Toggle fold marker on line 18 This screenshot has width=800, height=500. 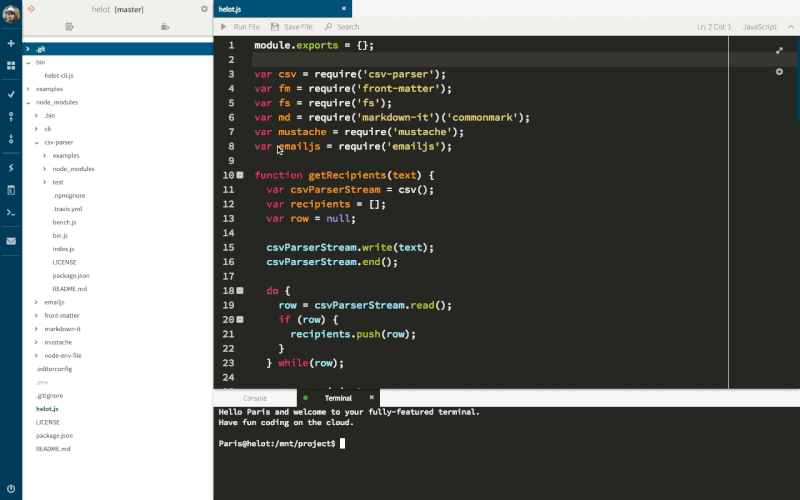[240, 290]
